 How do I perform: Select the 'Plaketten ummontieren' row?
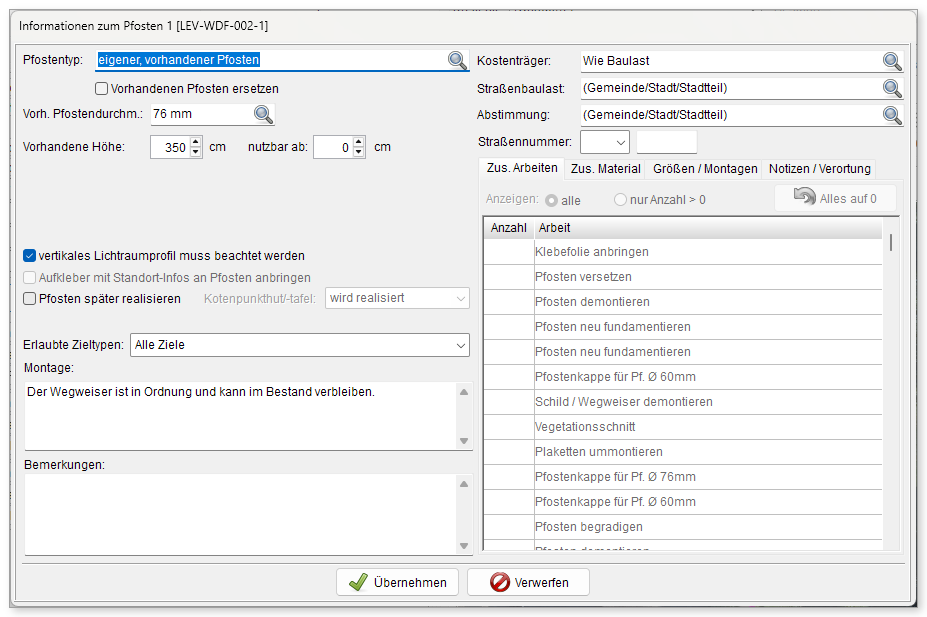(683, 452)
